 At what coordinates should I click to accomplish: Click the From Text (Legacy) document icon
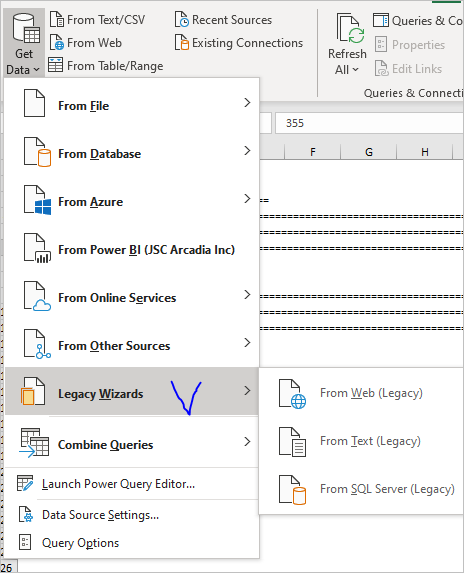292,442
